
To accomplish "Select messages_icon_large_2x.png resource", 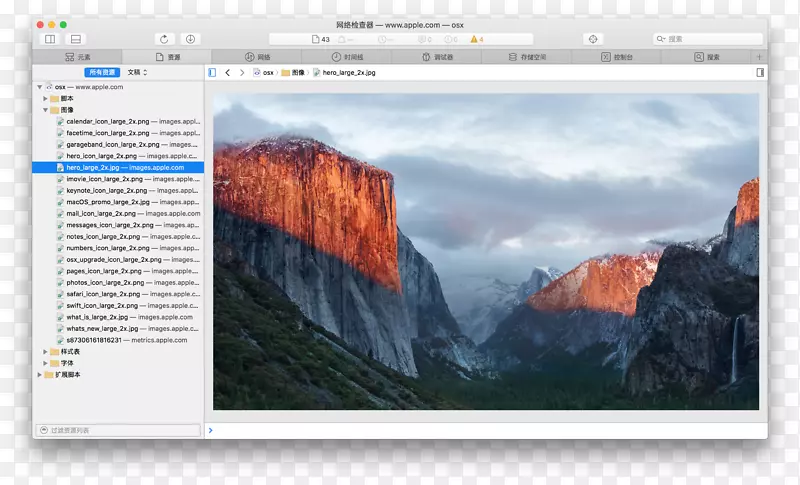I will (118, 225).
